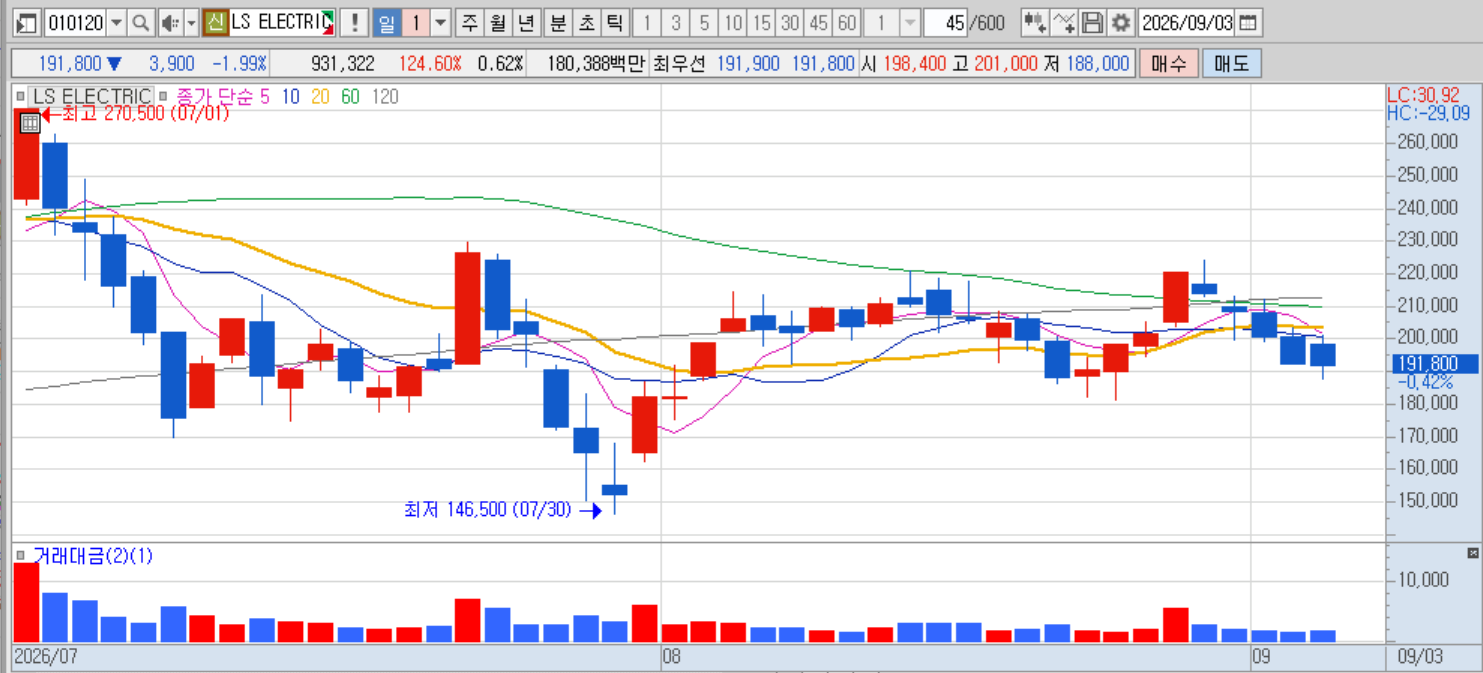Choose interval button 5

(x=705, y=22)
